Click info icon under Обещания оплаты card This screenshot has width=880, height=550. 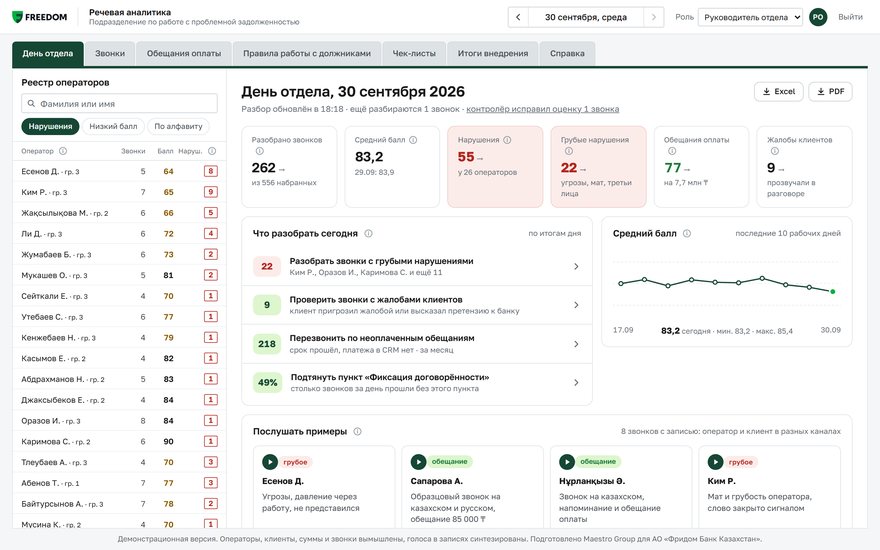[672, 151]
